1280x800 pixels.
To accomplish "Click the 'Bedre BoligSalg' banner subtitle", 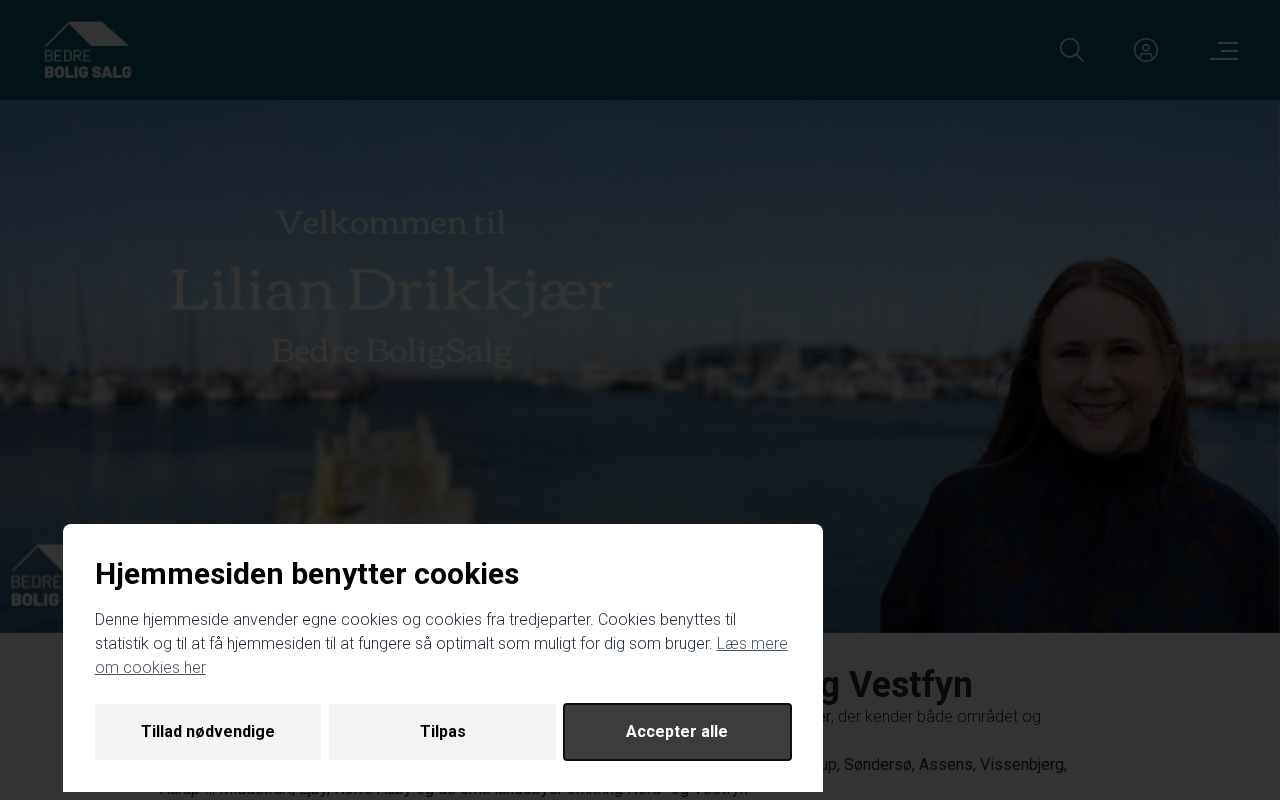I will tap(391, 351).
